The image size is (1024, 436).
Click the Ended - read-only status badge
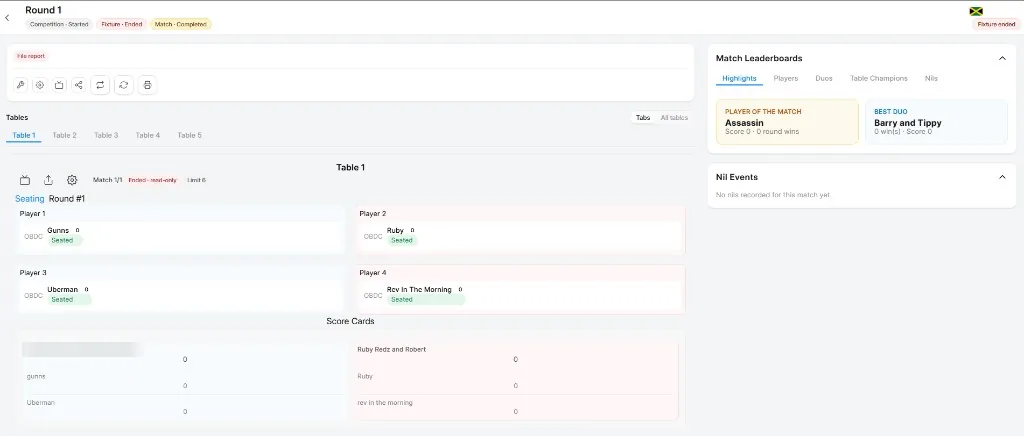(152, 180)
